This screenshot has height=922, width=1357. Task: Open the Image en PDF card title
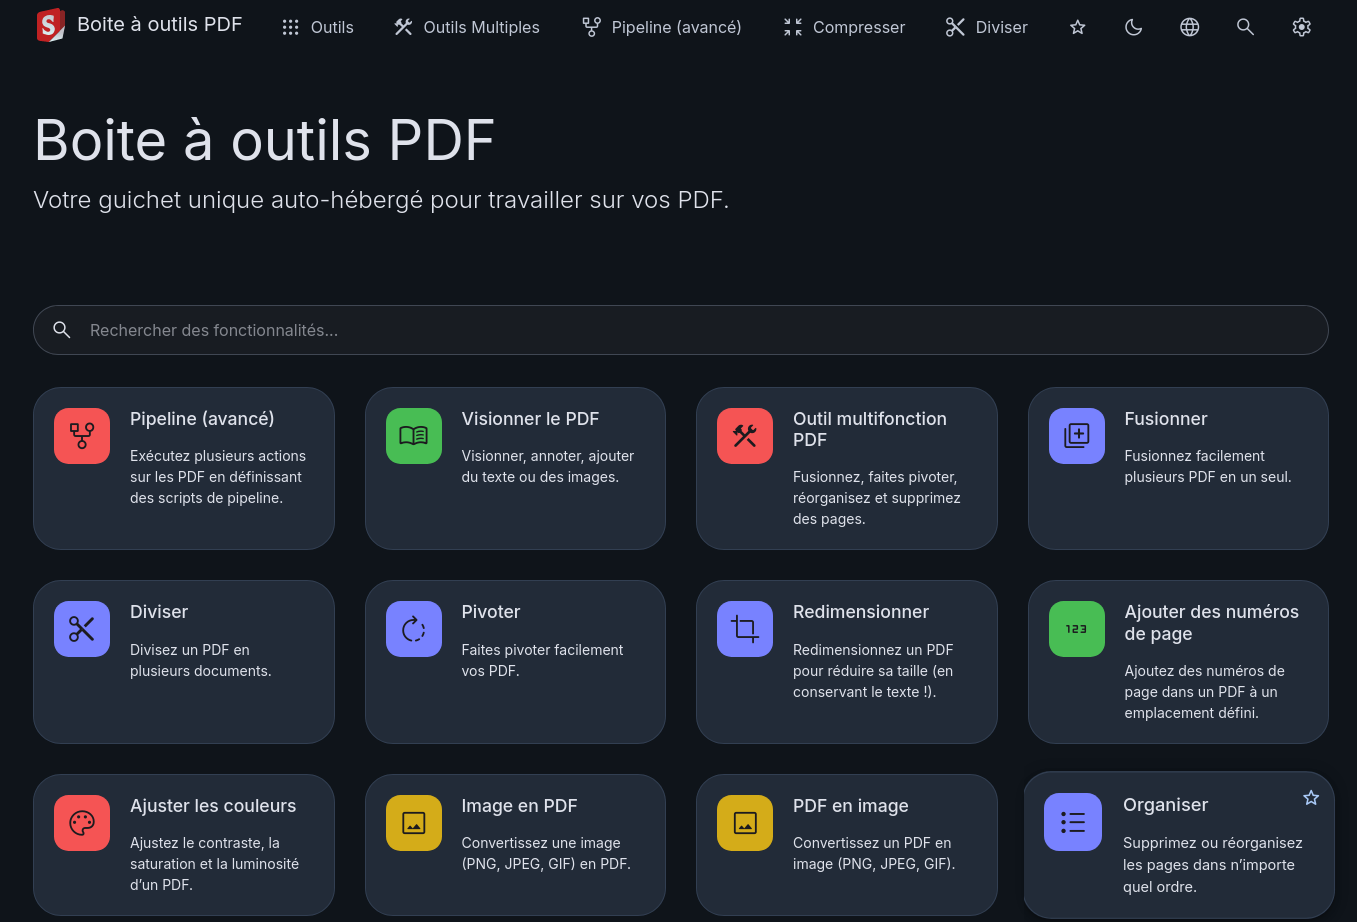tap(519, 806)
